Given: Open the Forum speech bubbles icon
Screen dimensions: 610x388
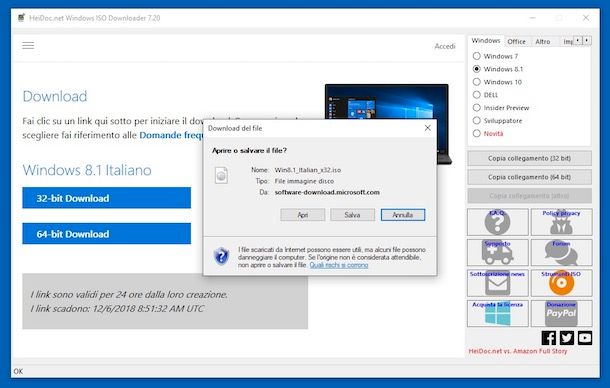Looking at the screenshot, I should point(561,252).
